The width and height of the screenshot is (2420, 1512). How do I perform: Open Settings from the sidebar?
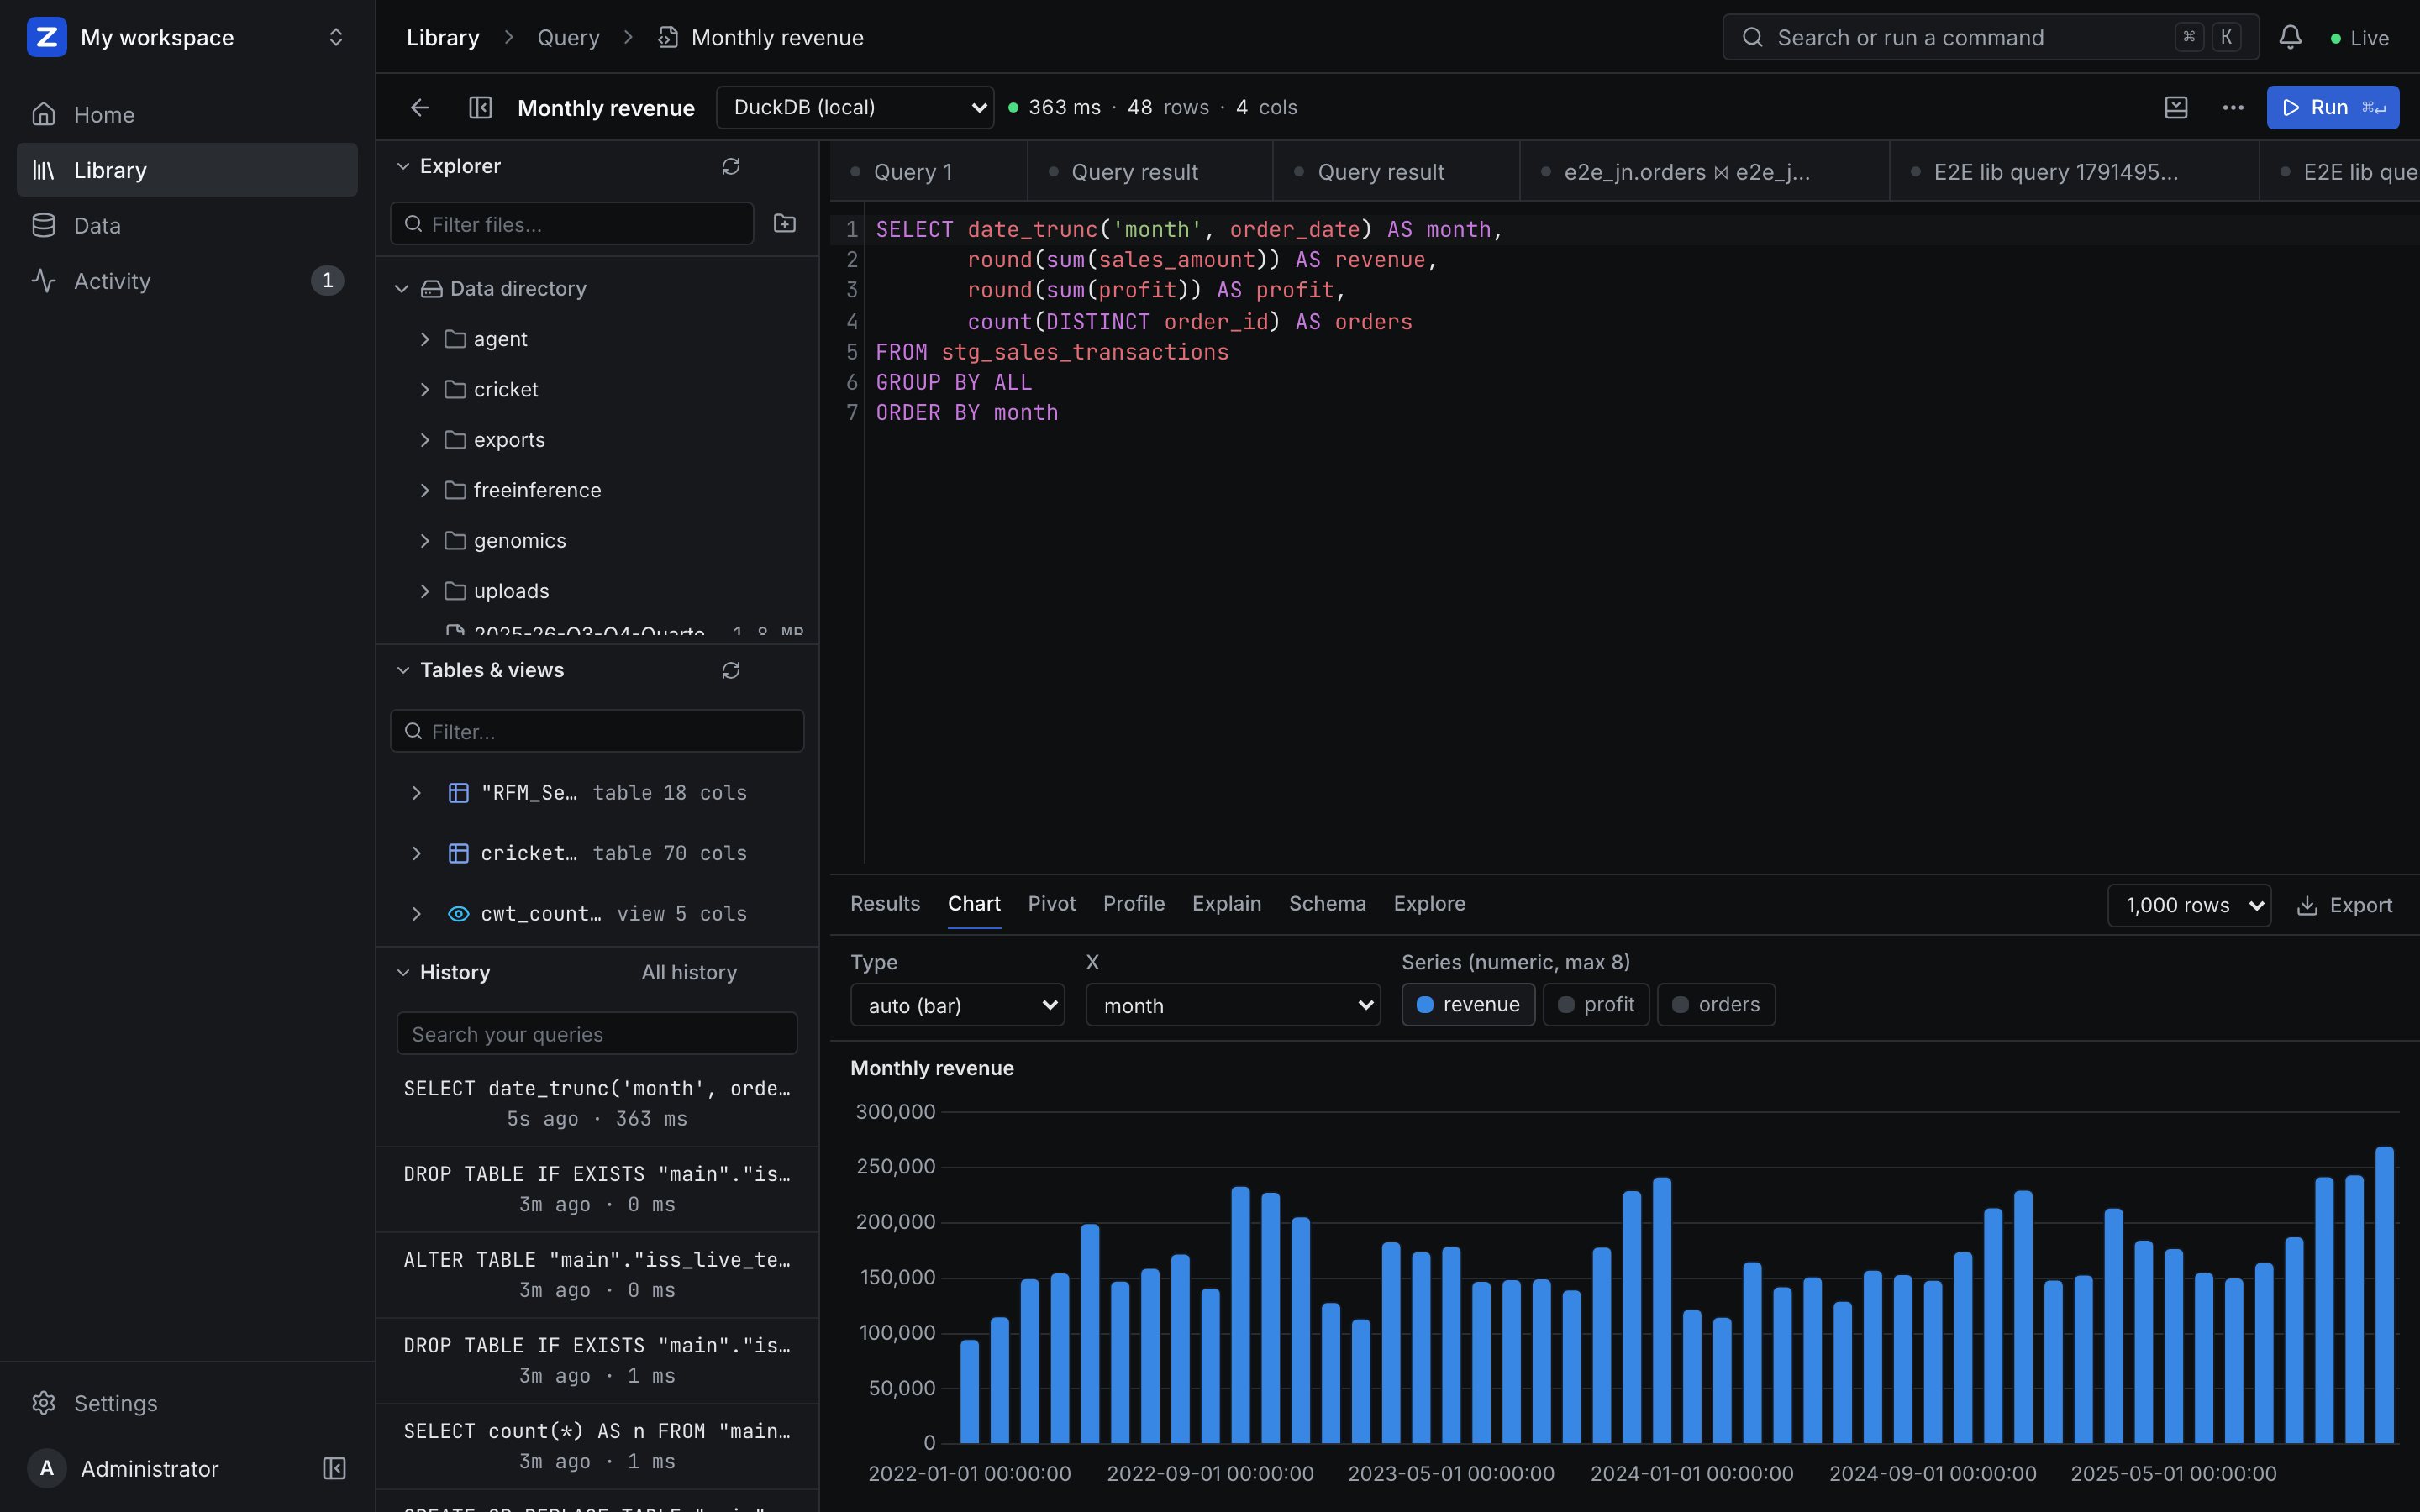coord(187,1403)
